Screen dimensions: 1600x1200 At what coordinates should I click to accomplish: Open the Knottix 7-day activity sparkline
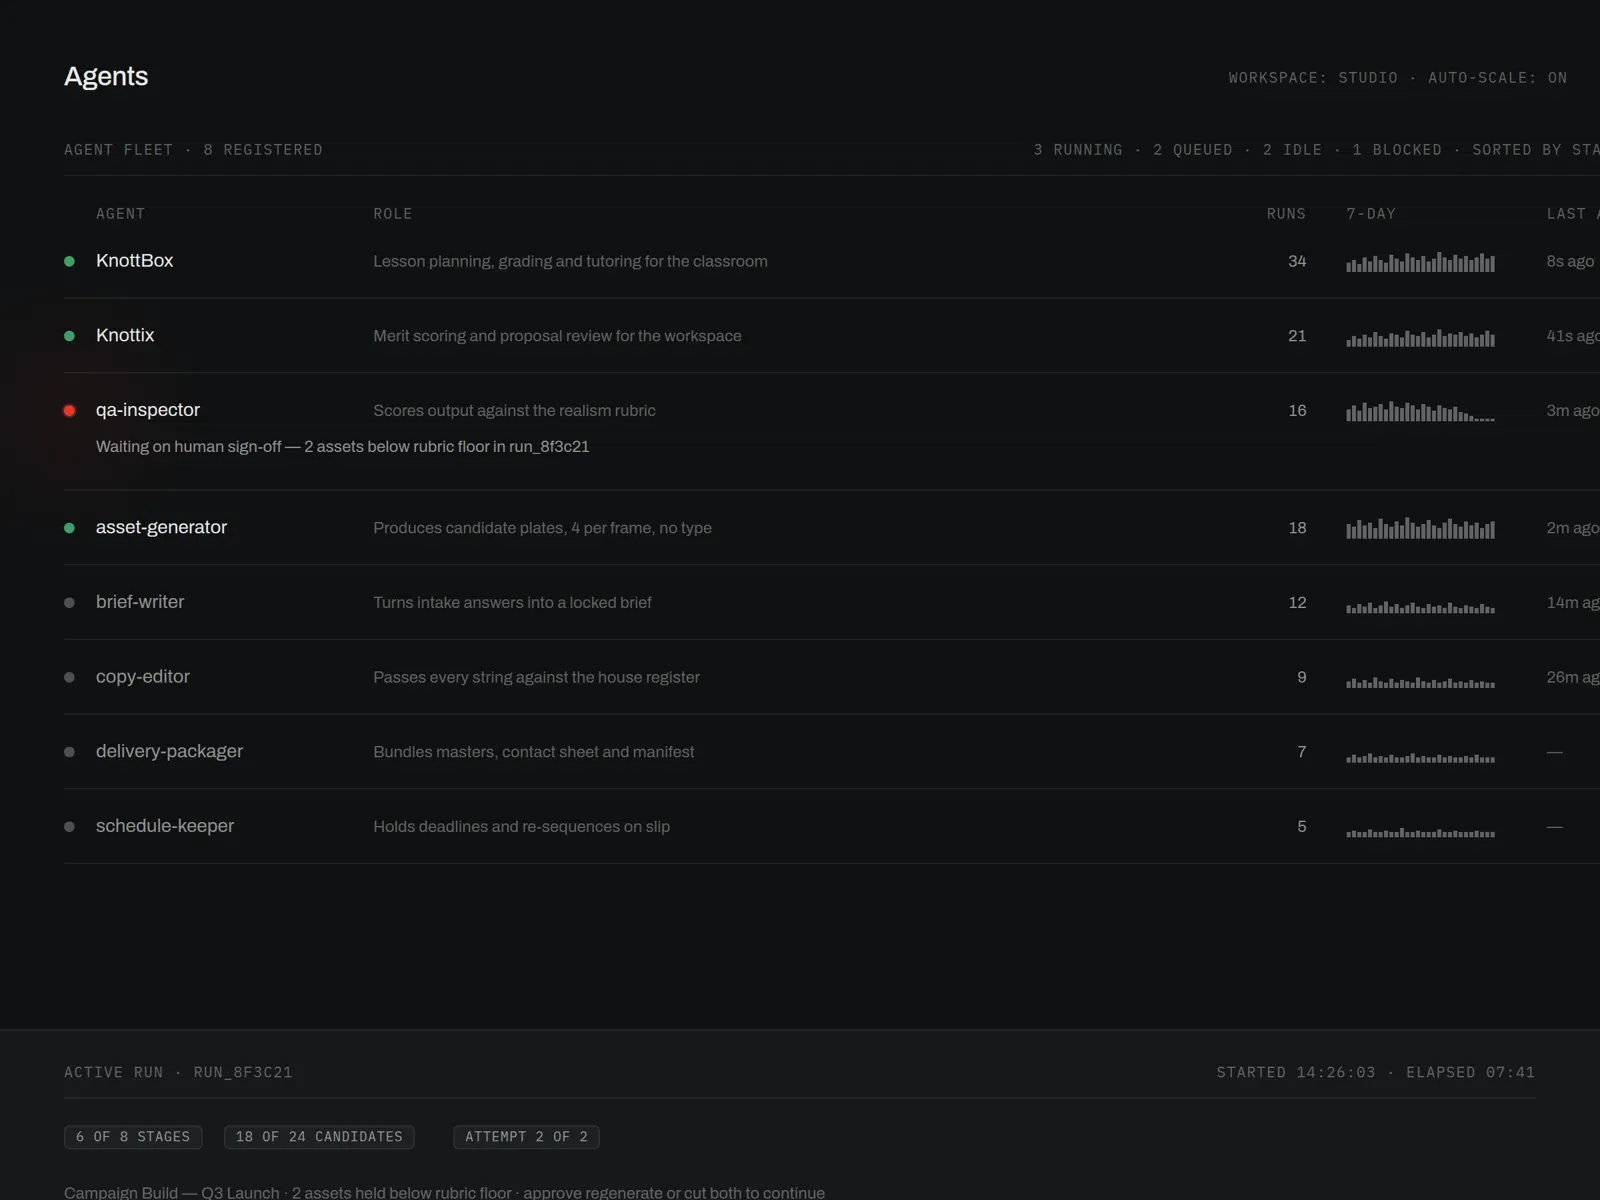[1420, 338]
